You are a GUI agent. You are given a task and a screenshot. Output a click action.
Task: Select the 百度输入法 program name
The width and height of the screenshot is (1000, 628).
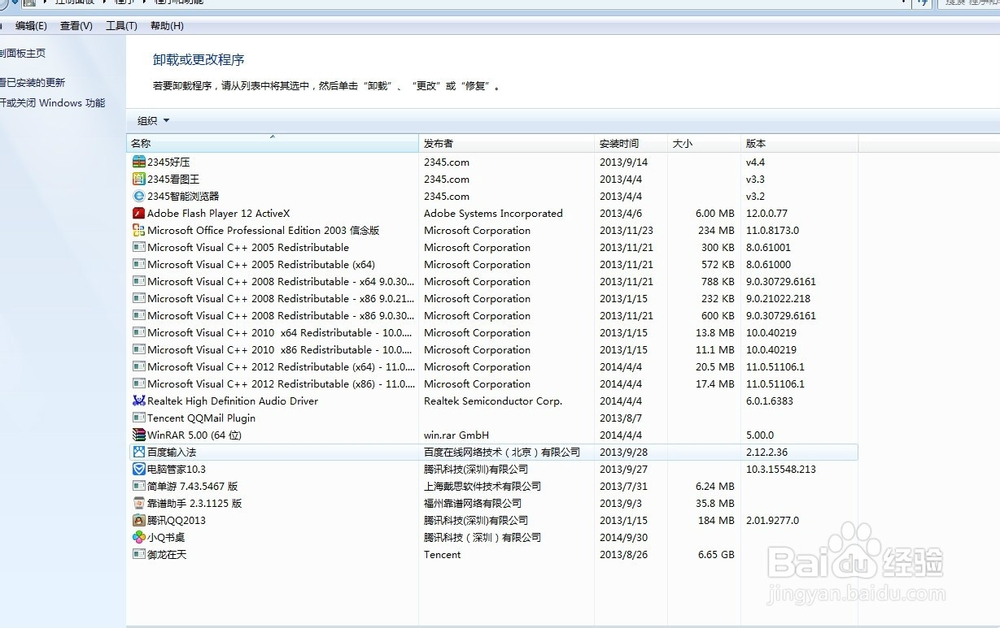point(172,452)
